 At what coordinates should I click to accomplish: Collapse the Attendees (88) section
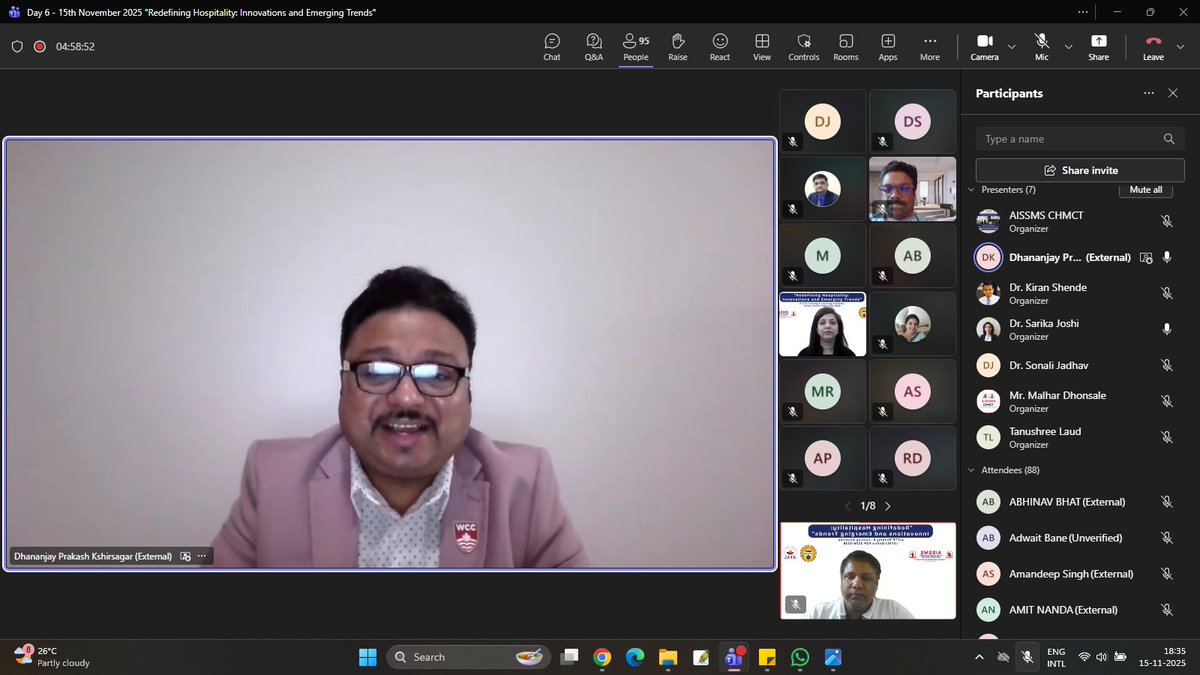[x=971, y=469]
